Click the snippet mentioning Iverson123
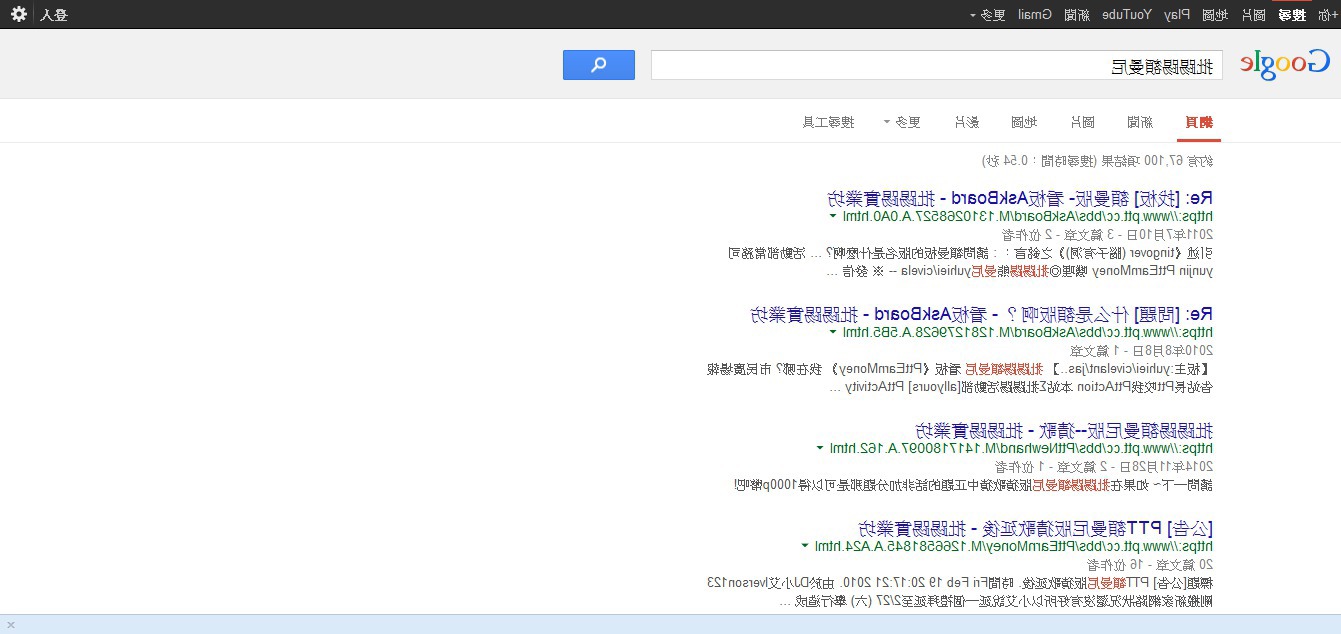The width and height of the screenshot is (1341, 634). click(x=959, y=582)
